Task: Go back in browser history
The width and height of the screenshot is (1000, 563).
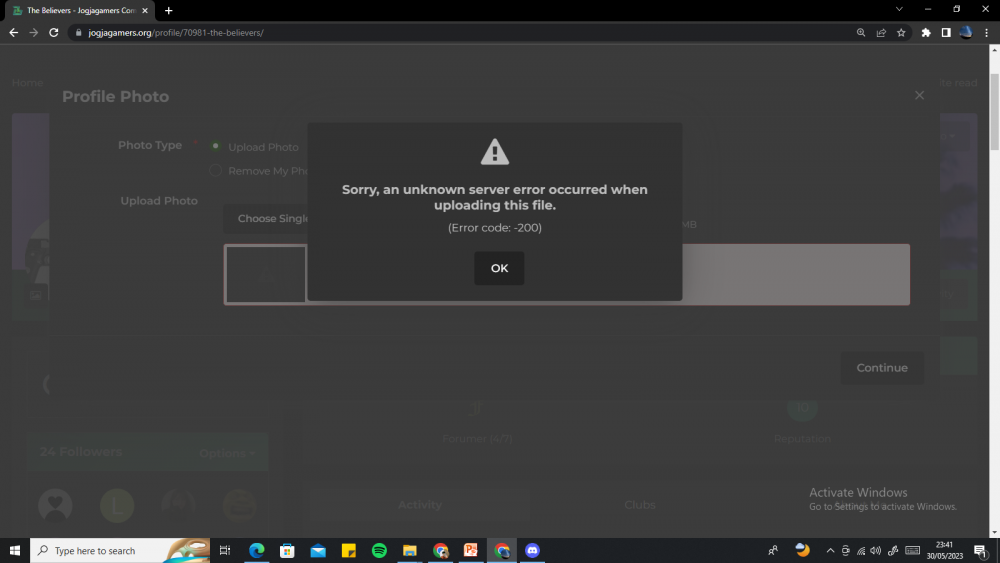Action: pyautogui.click(x=13, y=33)
